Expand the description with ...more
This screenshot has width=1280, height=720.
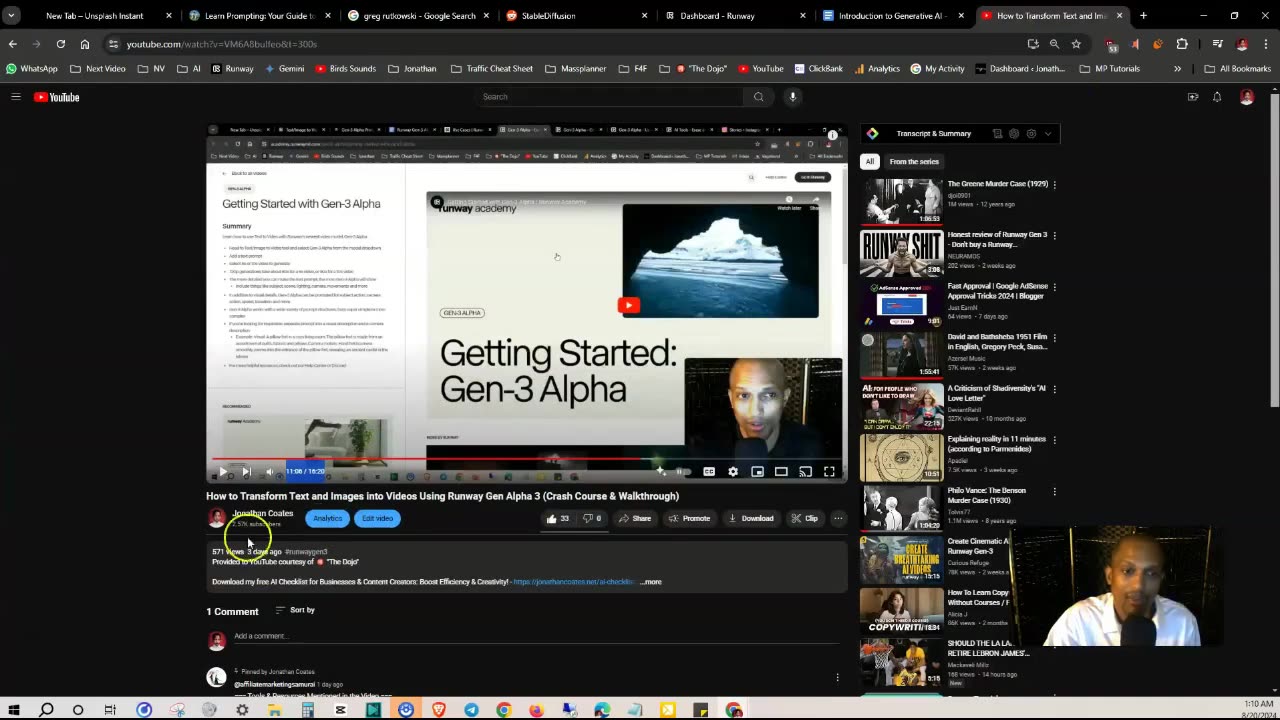click(x=651, y=582)
